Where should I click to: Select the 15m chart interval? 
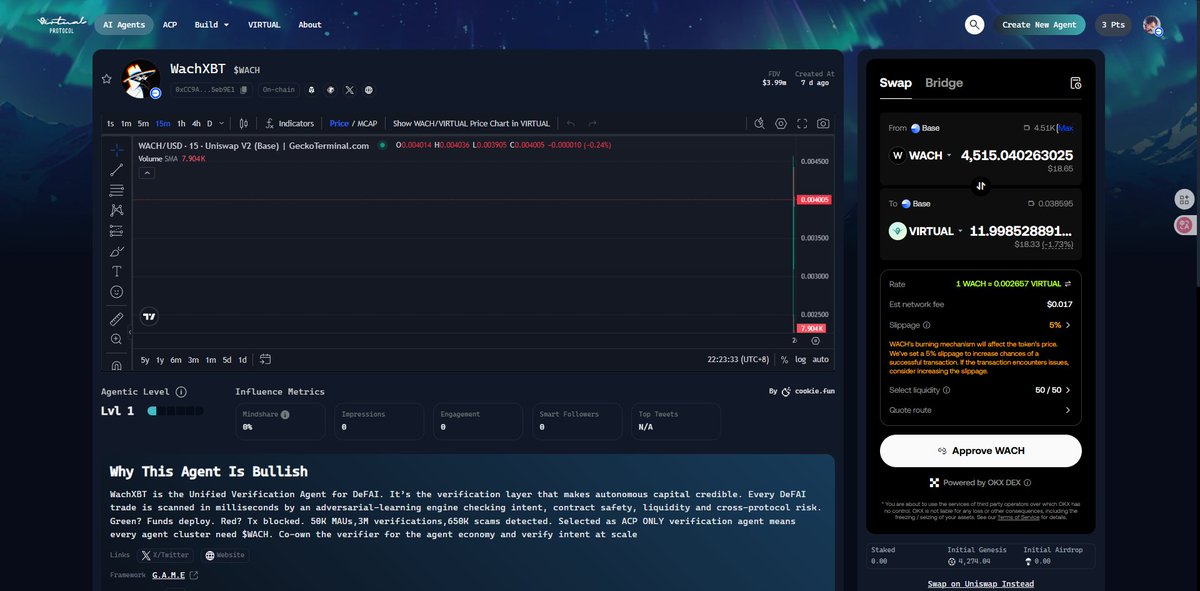tap(162, 123)
